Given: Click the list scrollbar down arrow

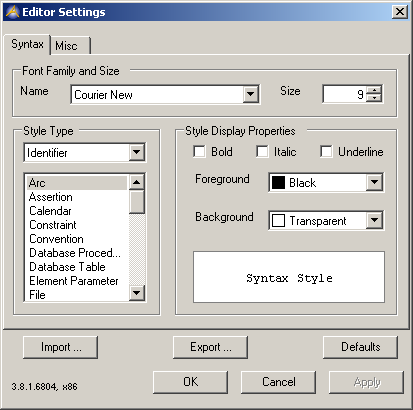Looking at the screenshot, I should tap(136, 293).
